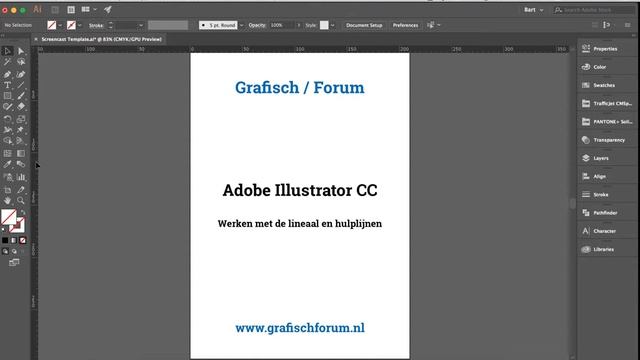The image size is (640, 360).
Task: Select the Hand tool
Action: pyautogui.click(x=7, y=200)
